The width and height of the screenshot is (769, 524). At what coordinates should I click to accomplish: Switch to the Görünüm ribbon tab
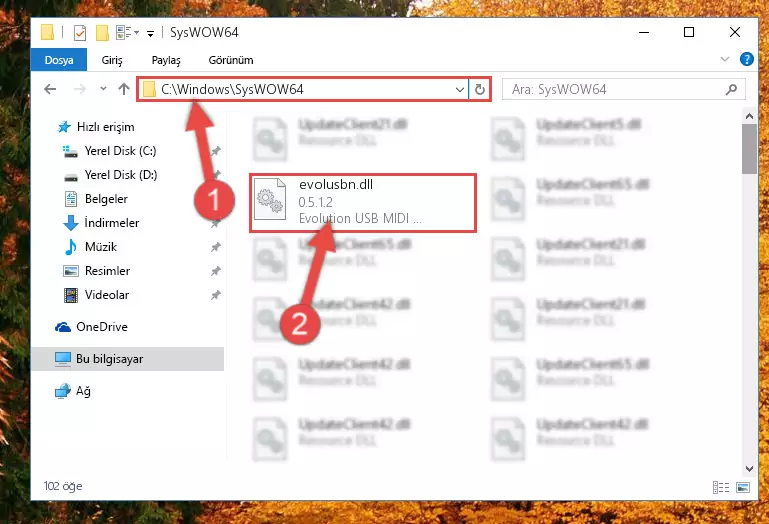pyautogui.click(x=231, y=60)
